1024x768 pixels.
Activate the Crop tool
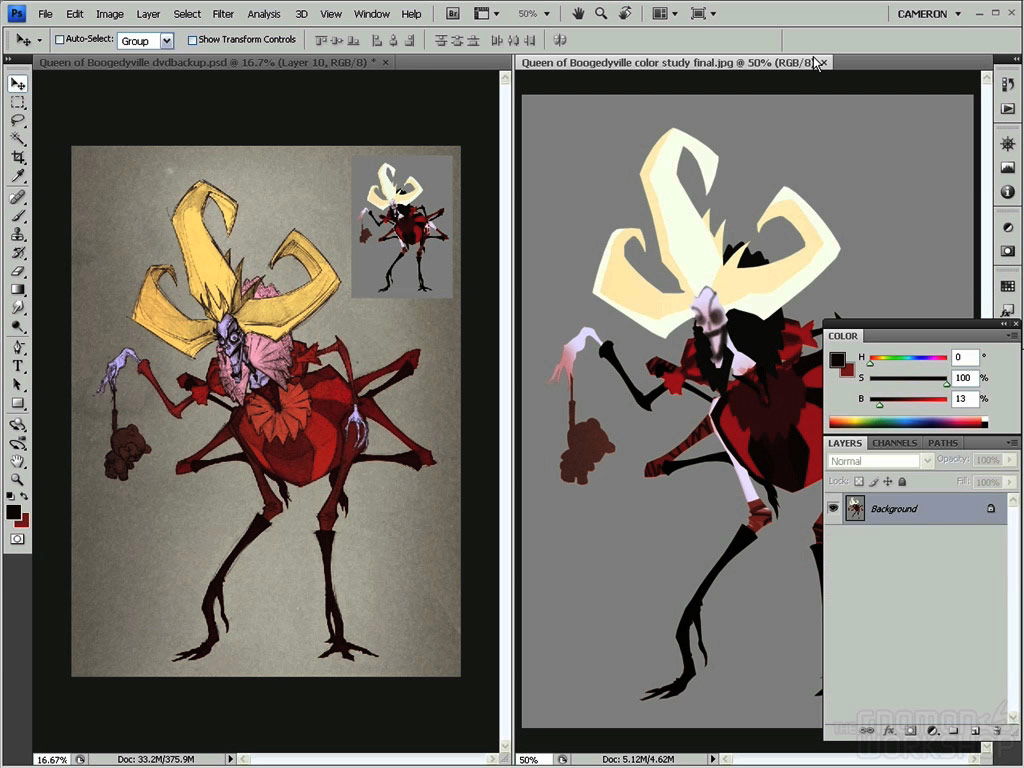coord(18,158)
